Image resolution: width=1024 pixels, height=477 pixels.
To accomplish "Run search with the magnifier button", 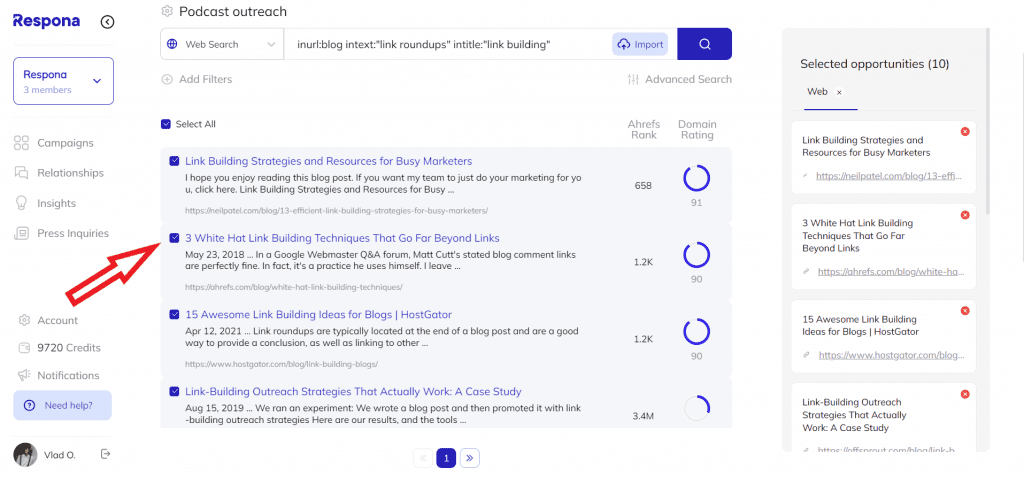I will (705, 44).
